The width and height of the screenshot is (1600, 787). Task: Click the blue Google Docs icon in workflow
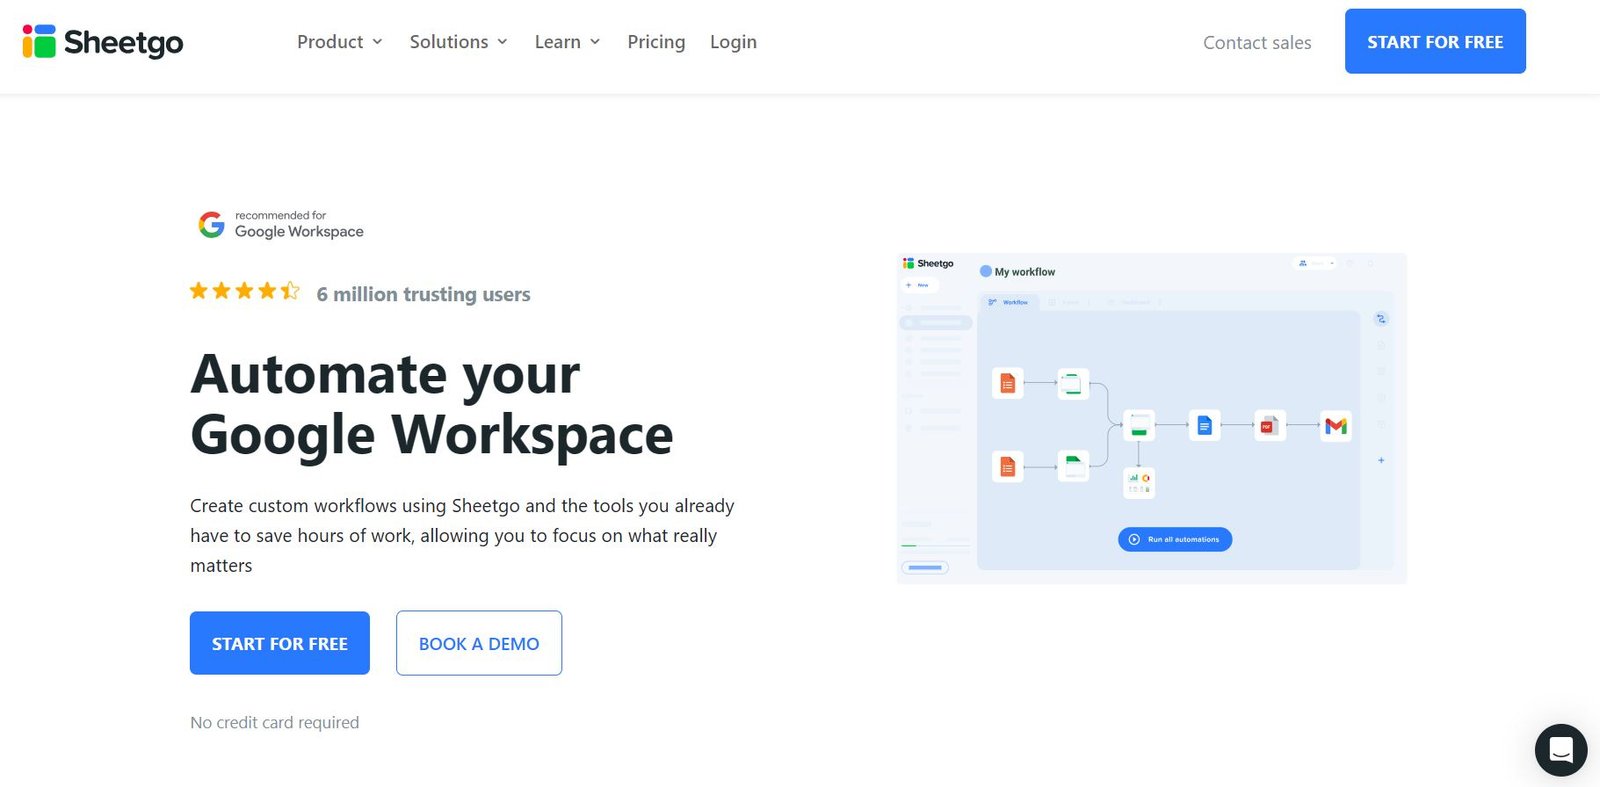1205,426
